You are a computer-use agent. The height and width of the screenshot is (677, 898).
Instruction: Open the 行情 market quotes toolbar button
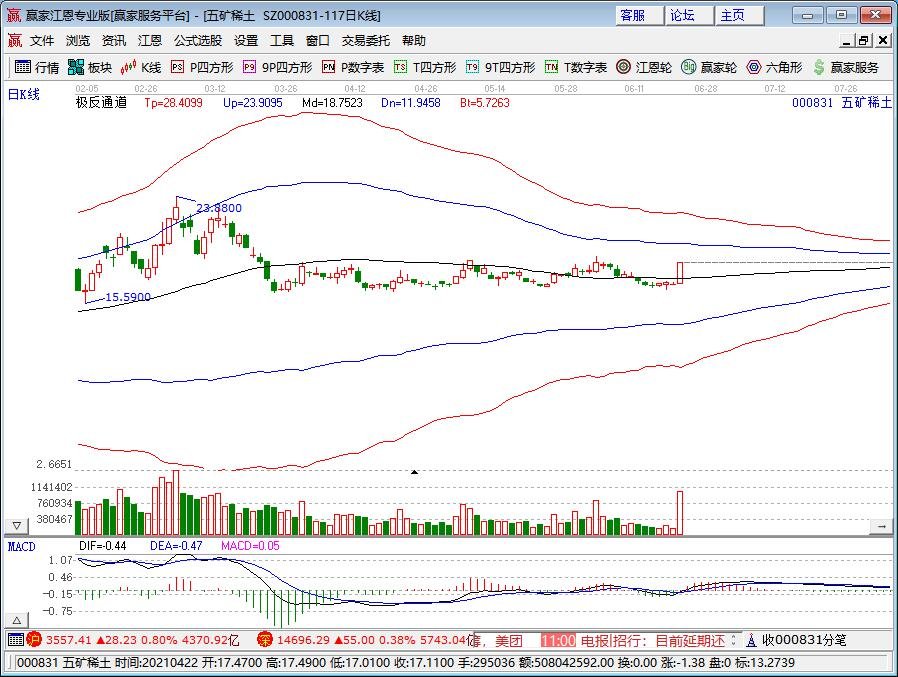click(x=37, y=68)
